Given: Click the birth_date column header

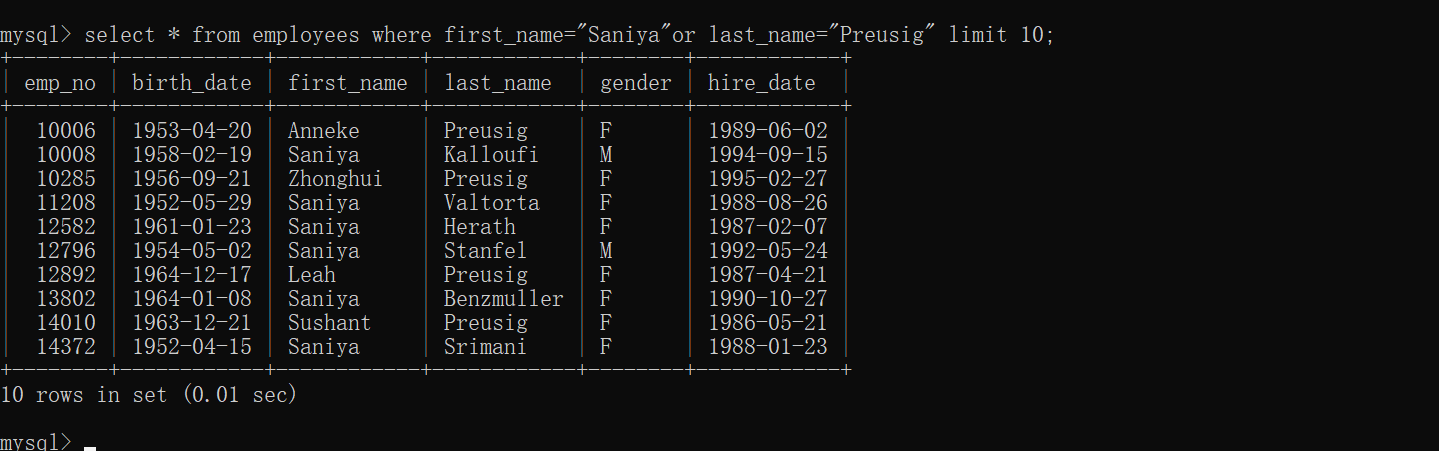Looking at the screenshot, I should (x=192, y=83).
